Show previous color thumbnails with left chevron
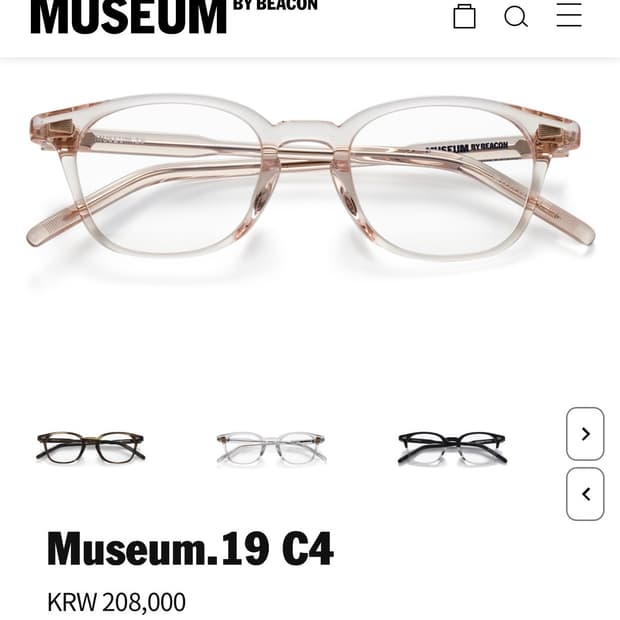Image resolution: width=620 pixels, height=620 pixels. [585, 494]
